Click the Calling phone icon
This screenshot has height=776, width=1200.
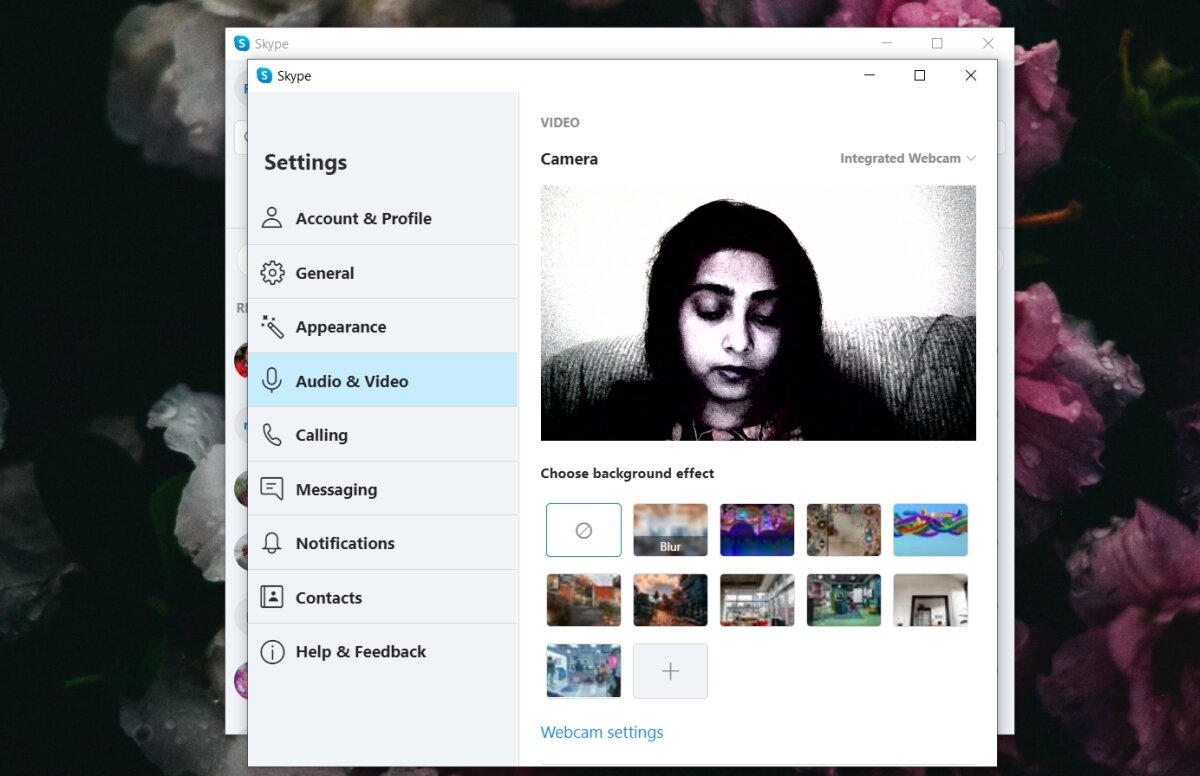272,435
